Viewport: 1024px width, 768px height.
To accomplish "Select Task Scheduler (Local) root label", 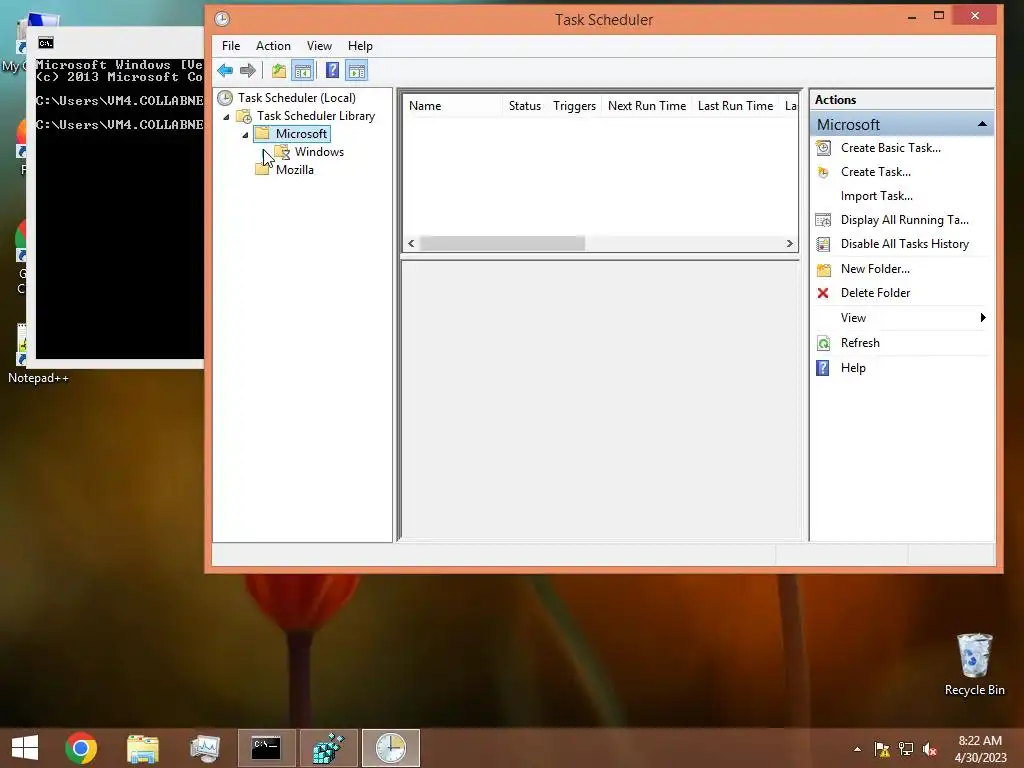I will click(296, 98).
